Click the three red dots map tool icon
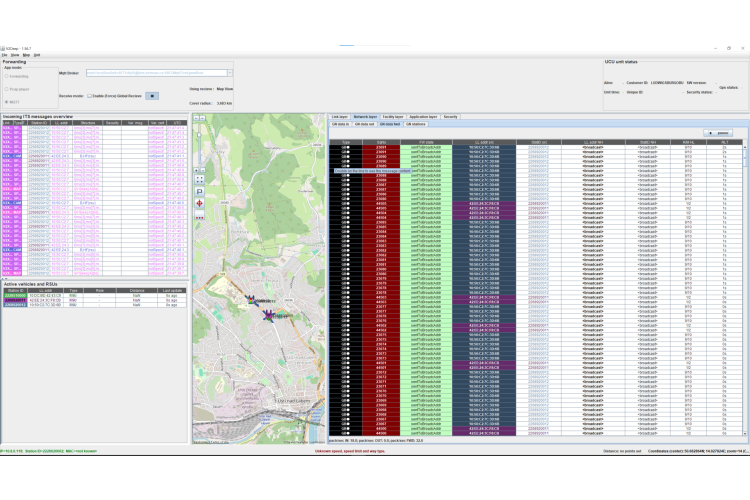The image size is (750, 500). 199,216
